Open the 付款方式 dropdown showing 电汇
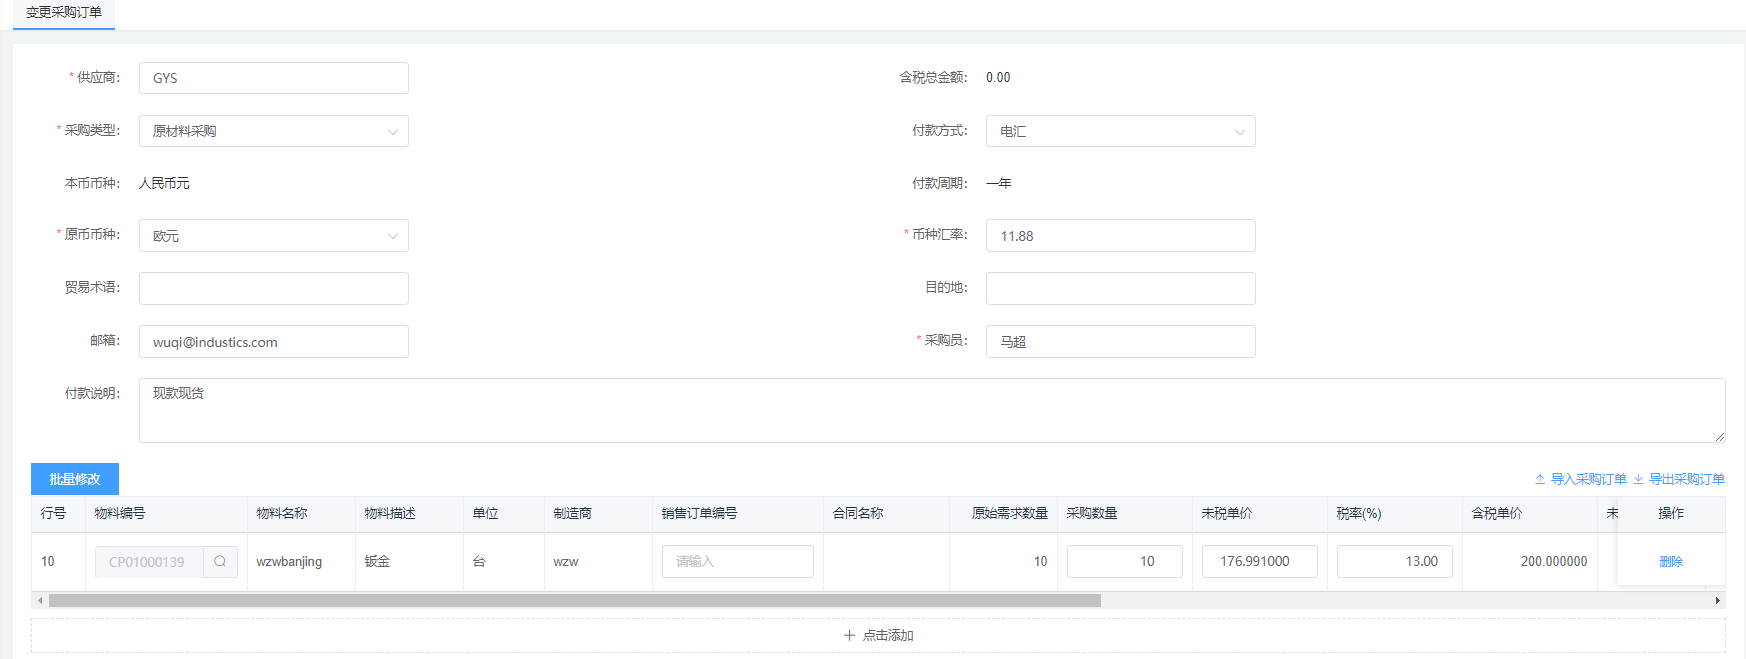Image resolution: width=1746 pixels, height=659 pixels. [1239, 131]
